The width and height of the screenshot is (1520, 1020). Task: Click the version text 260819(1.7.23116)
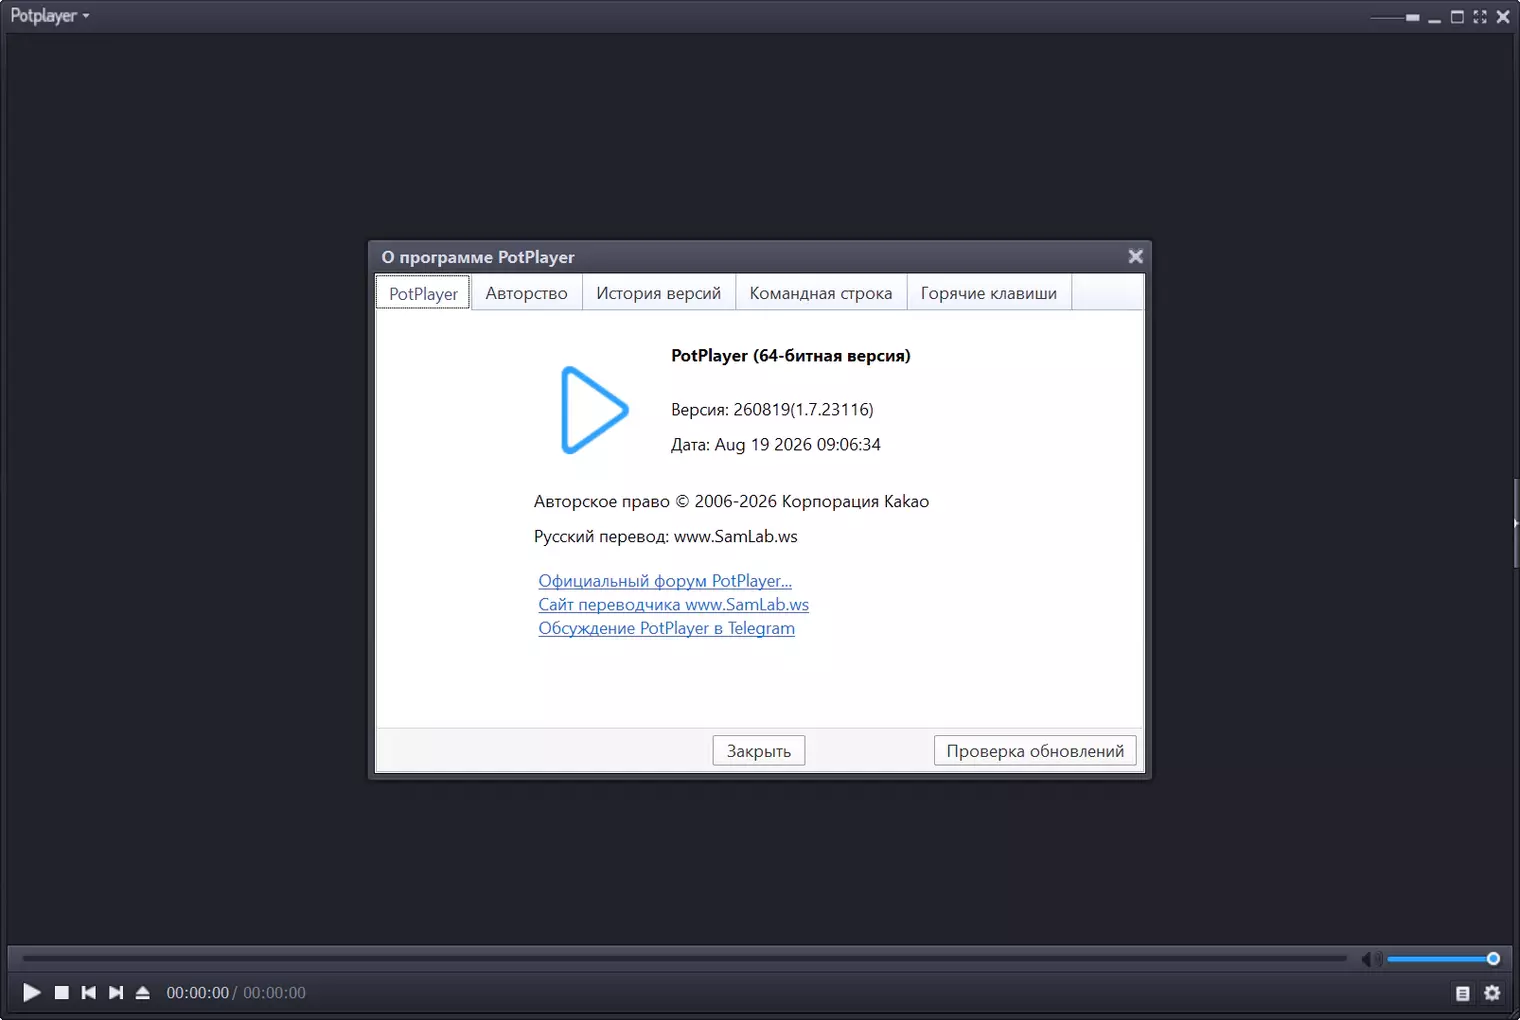coord(803,410)
